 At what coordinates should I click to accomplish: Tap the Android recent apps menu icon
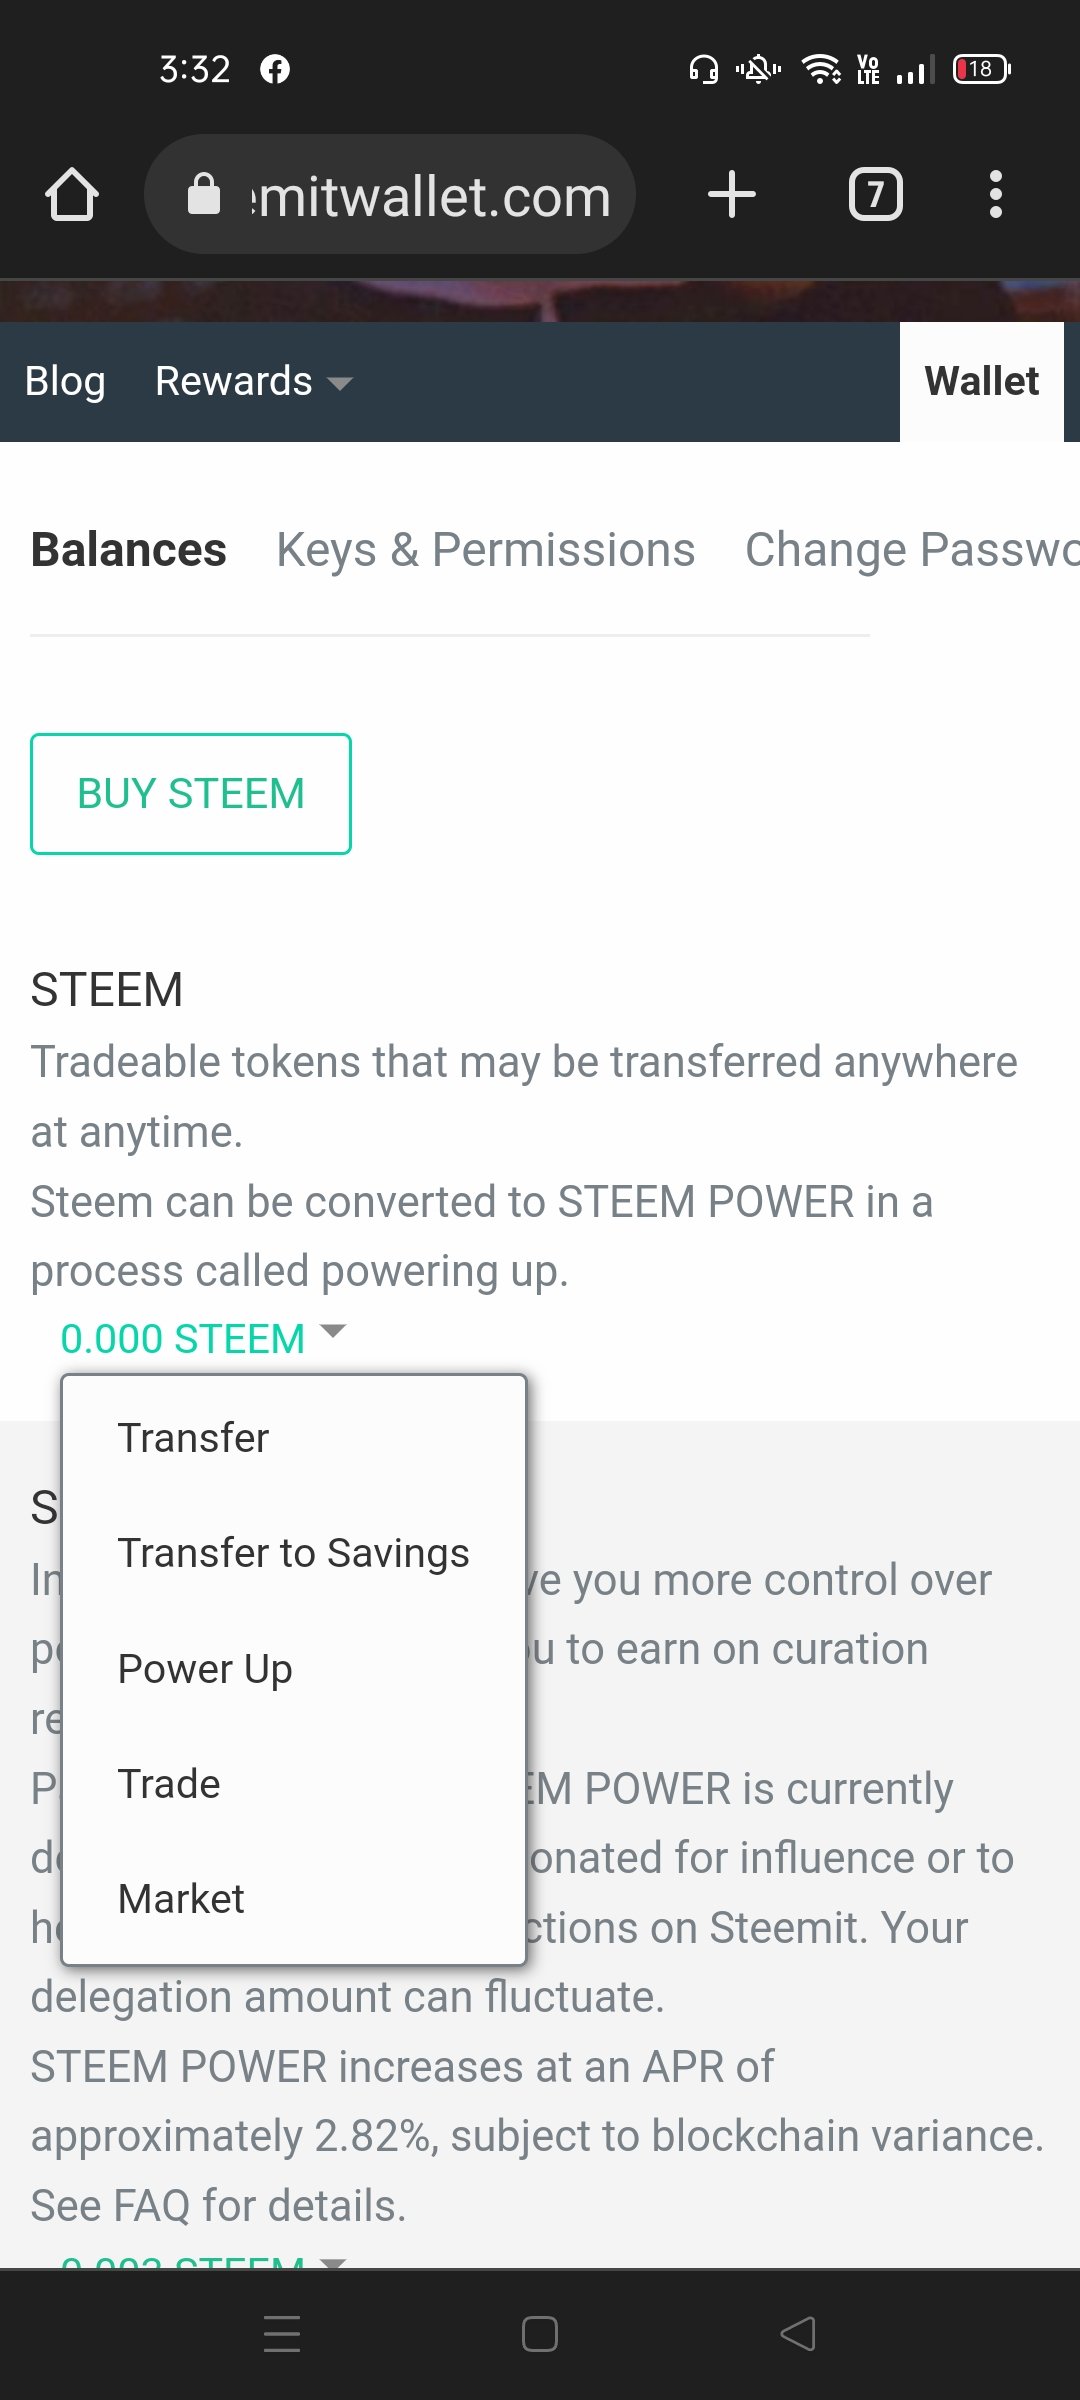click(x=282, y=2334)
